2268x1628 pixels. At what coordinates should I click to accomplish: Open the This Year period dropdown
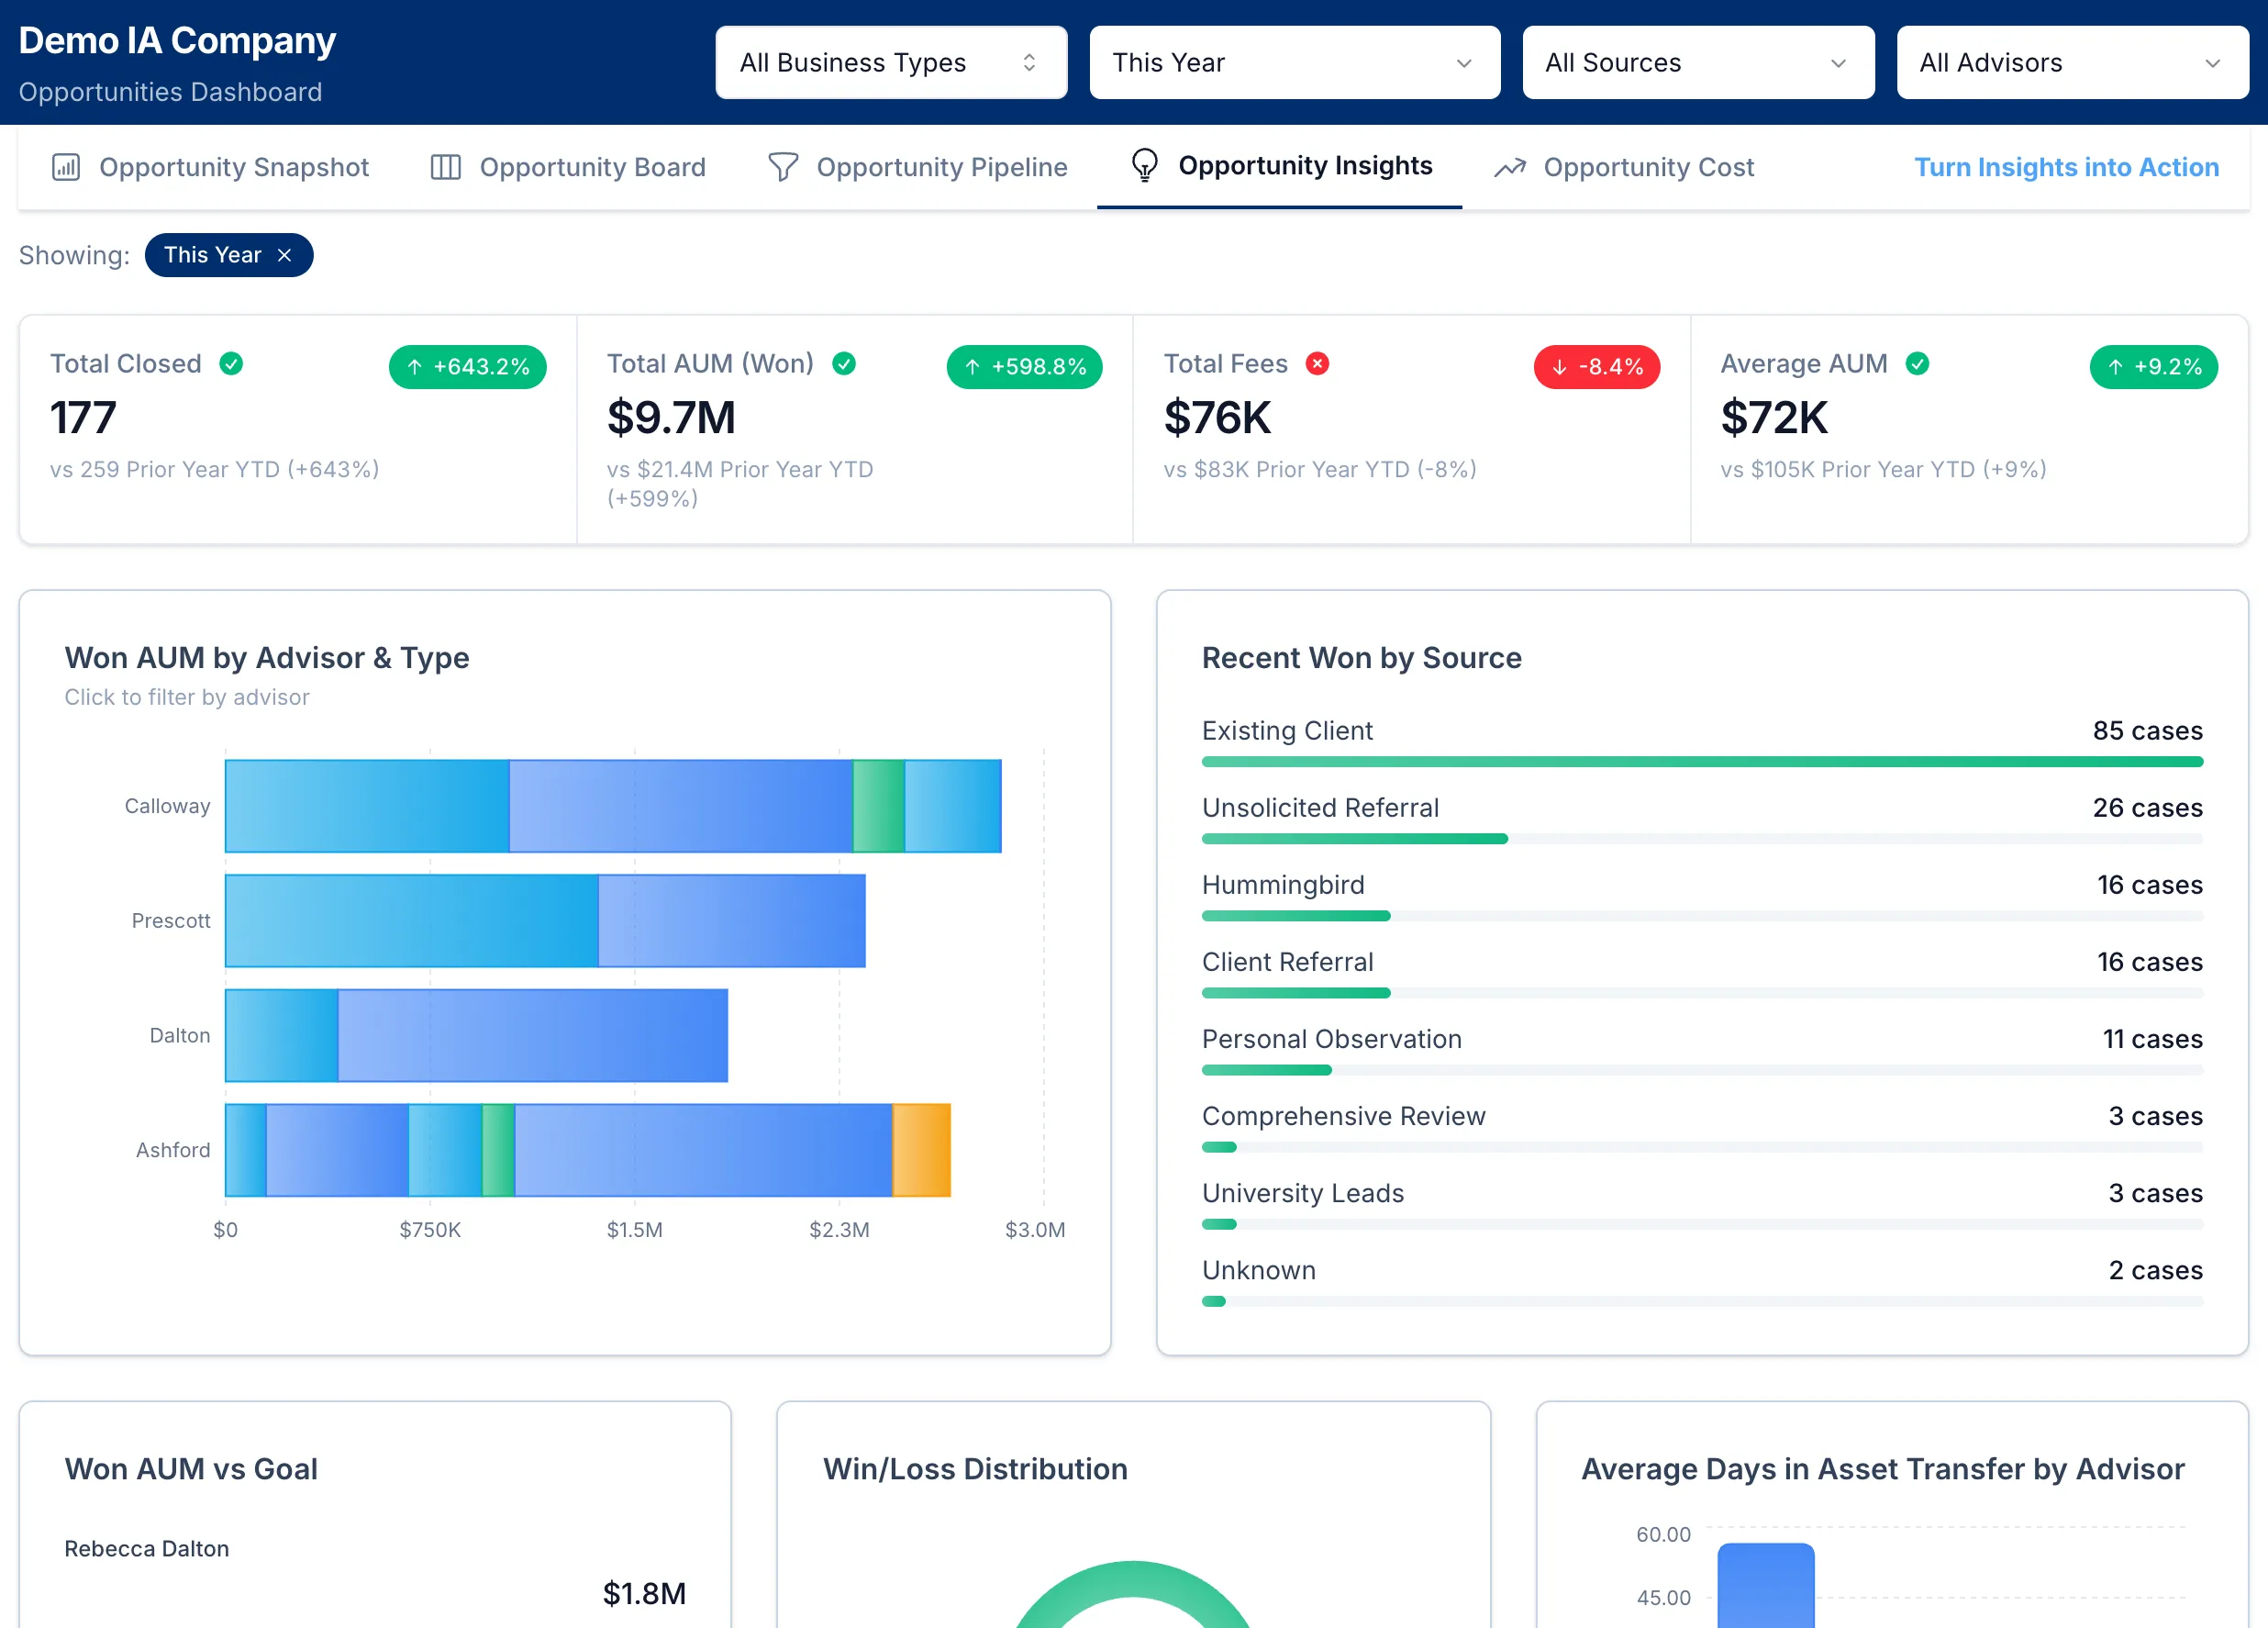point(1294,62)
